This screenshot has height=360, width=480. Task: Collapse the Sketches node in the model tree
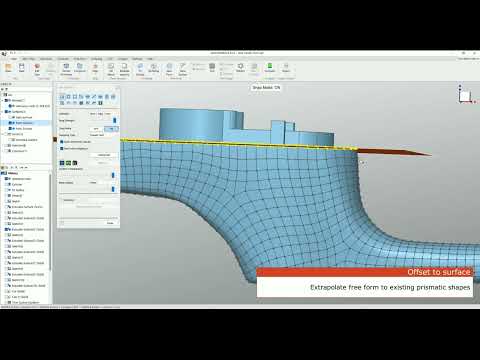(2, 134)
